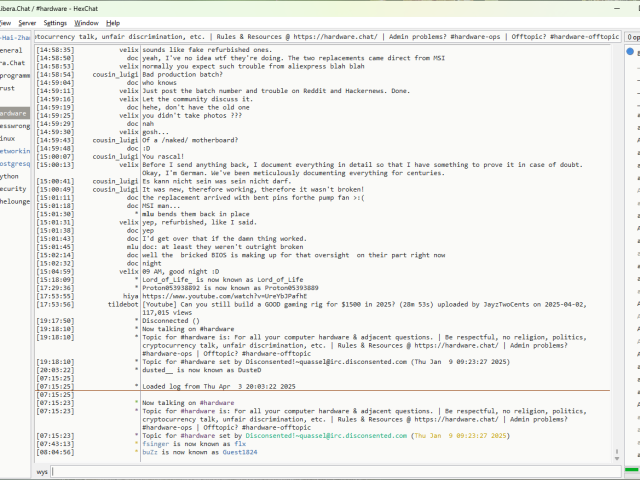Switch to the rust channel
Image resolution: width=640 pixels, height=480 pixels.
point(10,88)
